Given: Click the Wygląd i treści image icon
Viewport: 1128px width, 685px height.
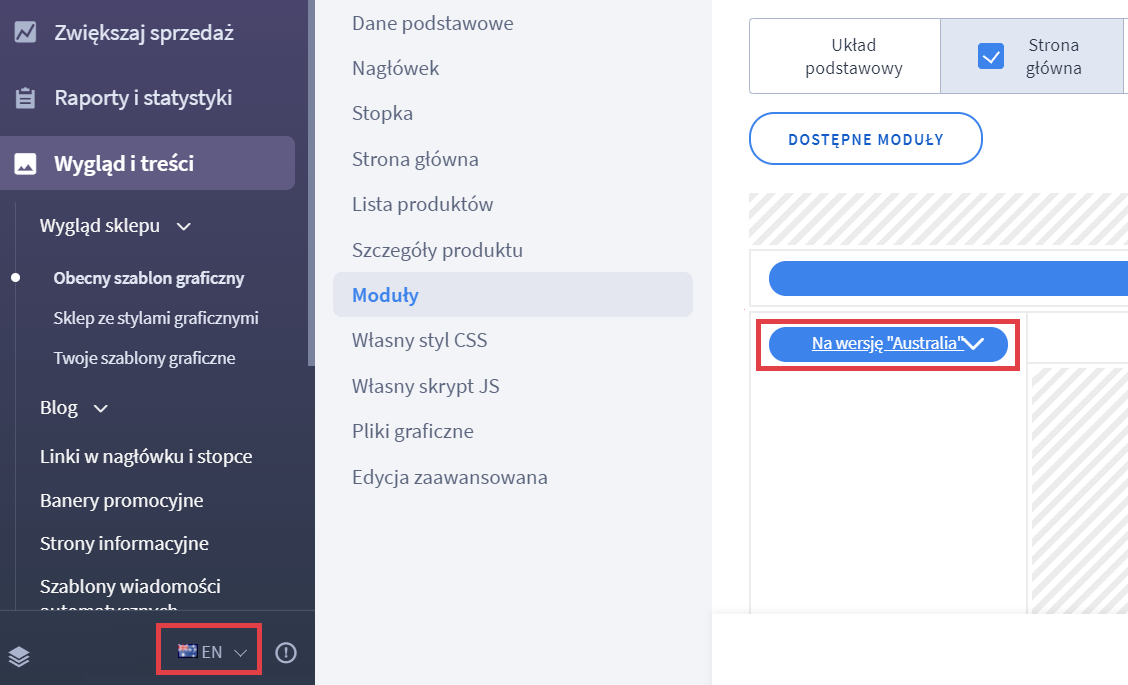Looking at the screenshot, I should click(x=25, y=164).
